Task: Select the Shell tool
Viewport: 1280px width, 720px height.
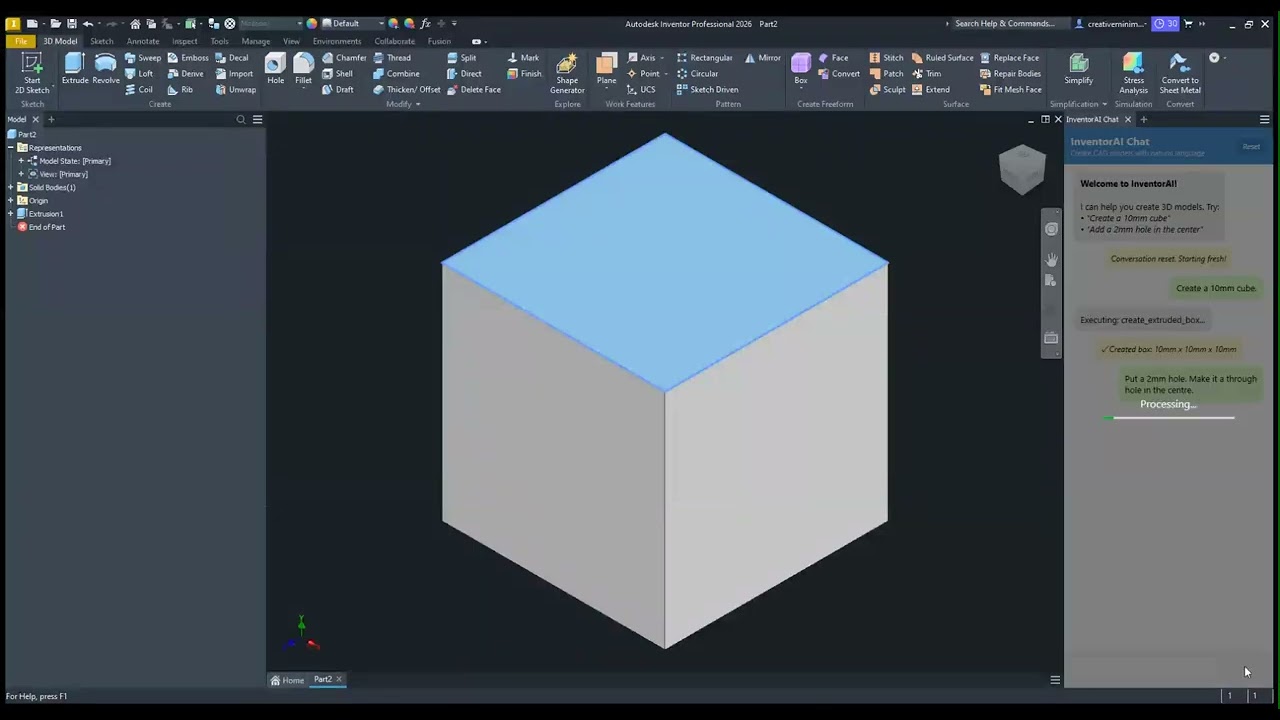Action: pos(337,74)
